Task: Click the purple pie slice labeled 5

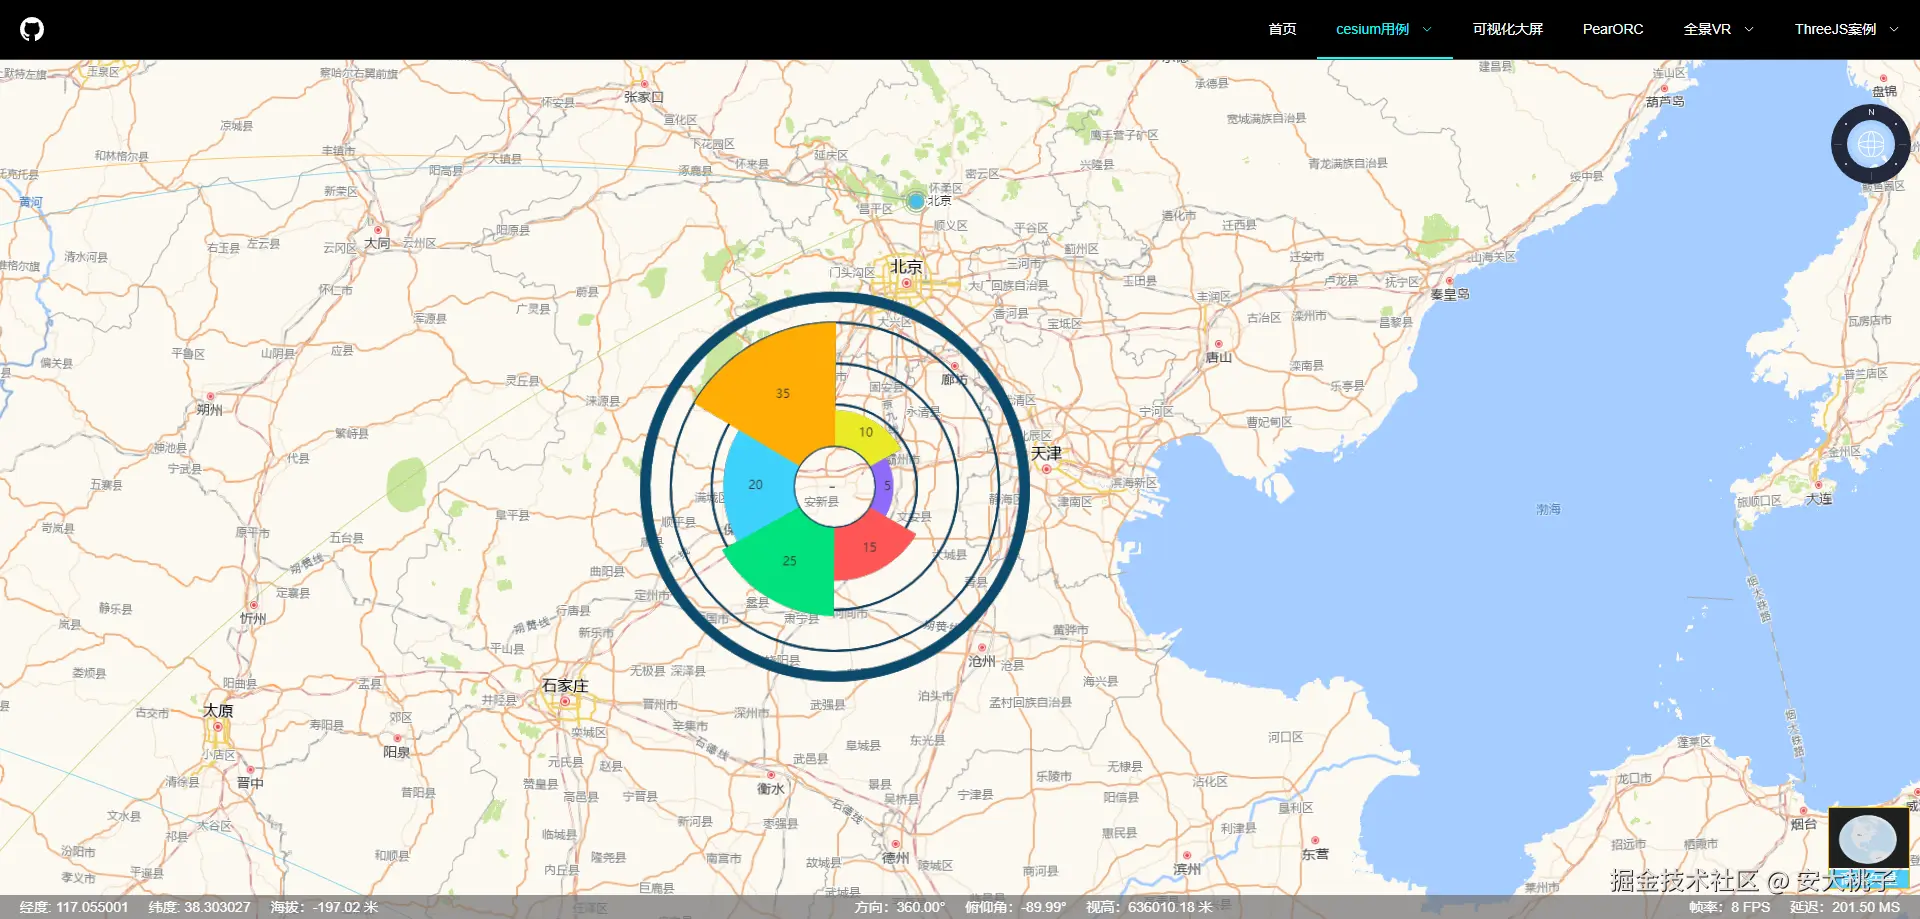Action: tap(884, 487)
